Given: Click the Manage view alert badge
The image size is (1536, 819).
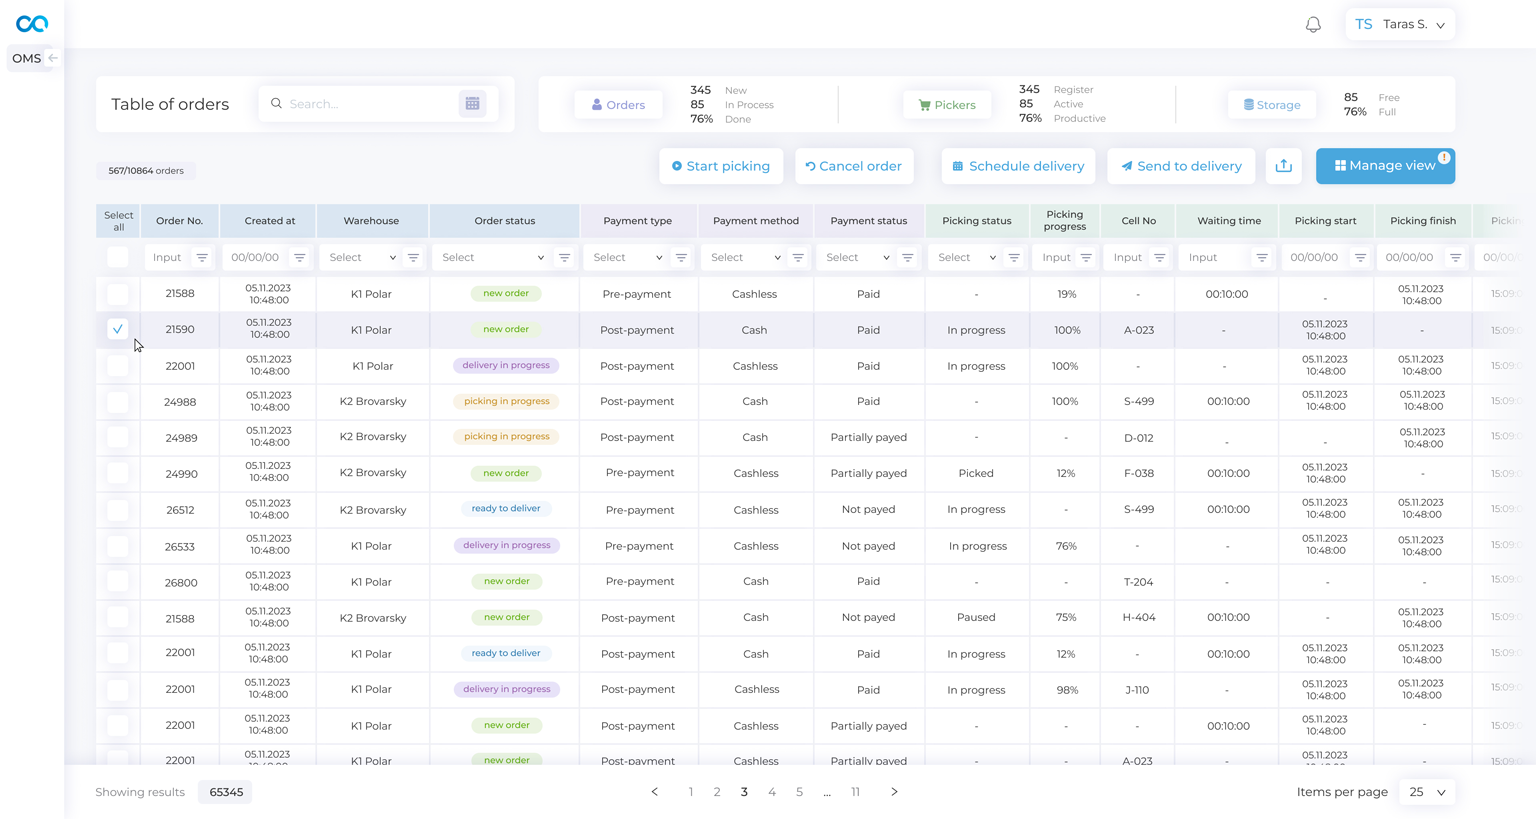Looking at the screenshot, I should pos(1444,157).
